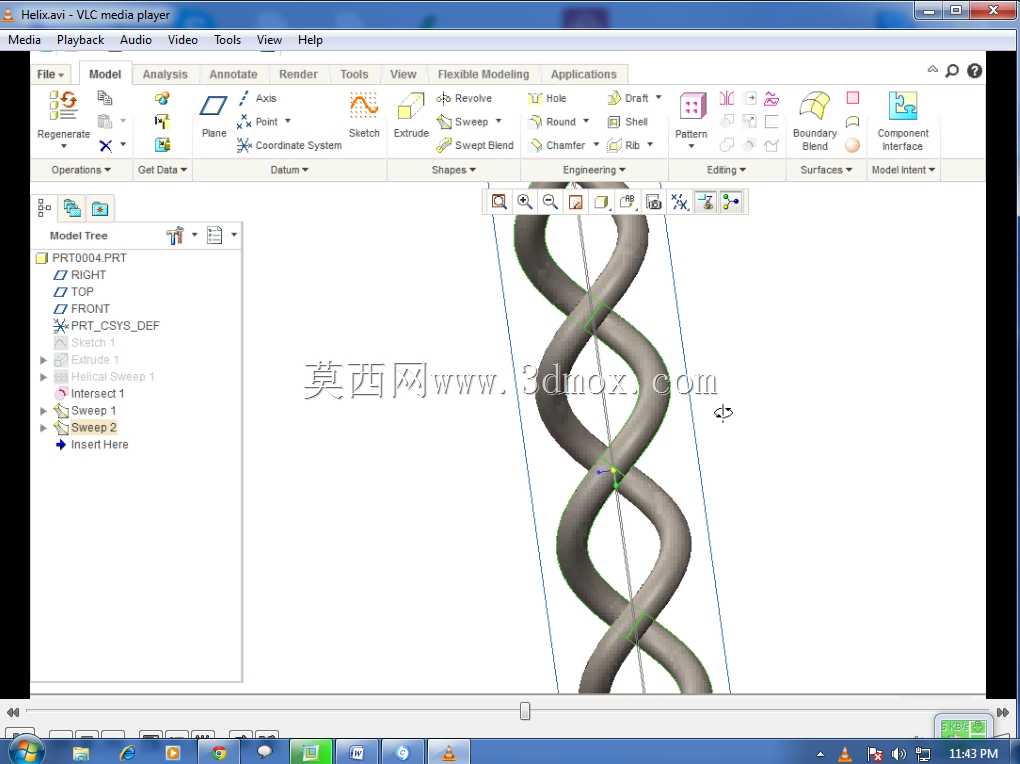Open Model Tree settings icon
This screenshot has width=1020, height=764.
[175, 235]
